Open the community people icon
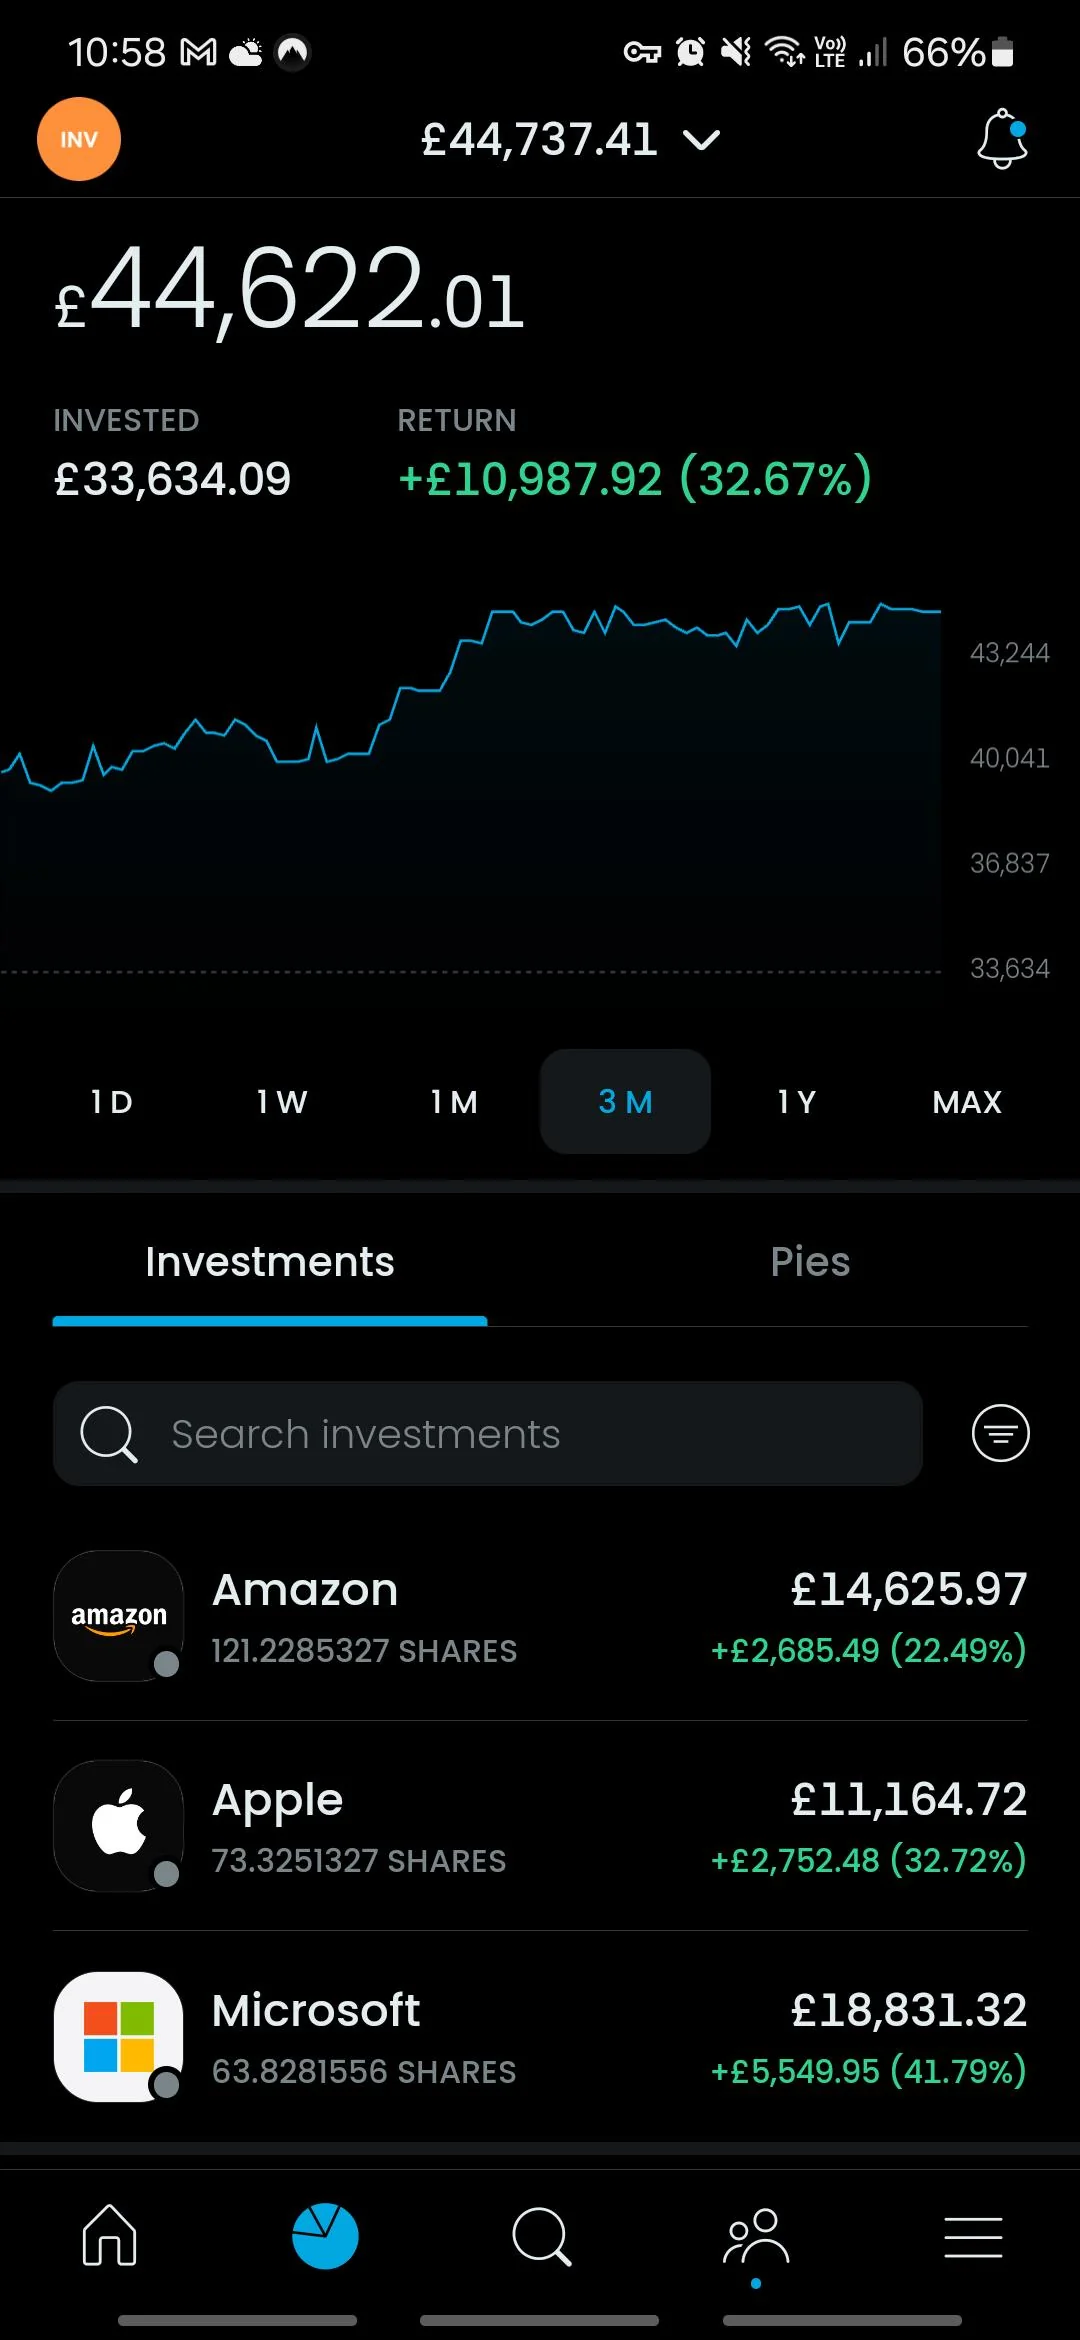 [x=756, y=2235]
